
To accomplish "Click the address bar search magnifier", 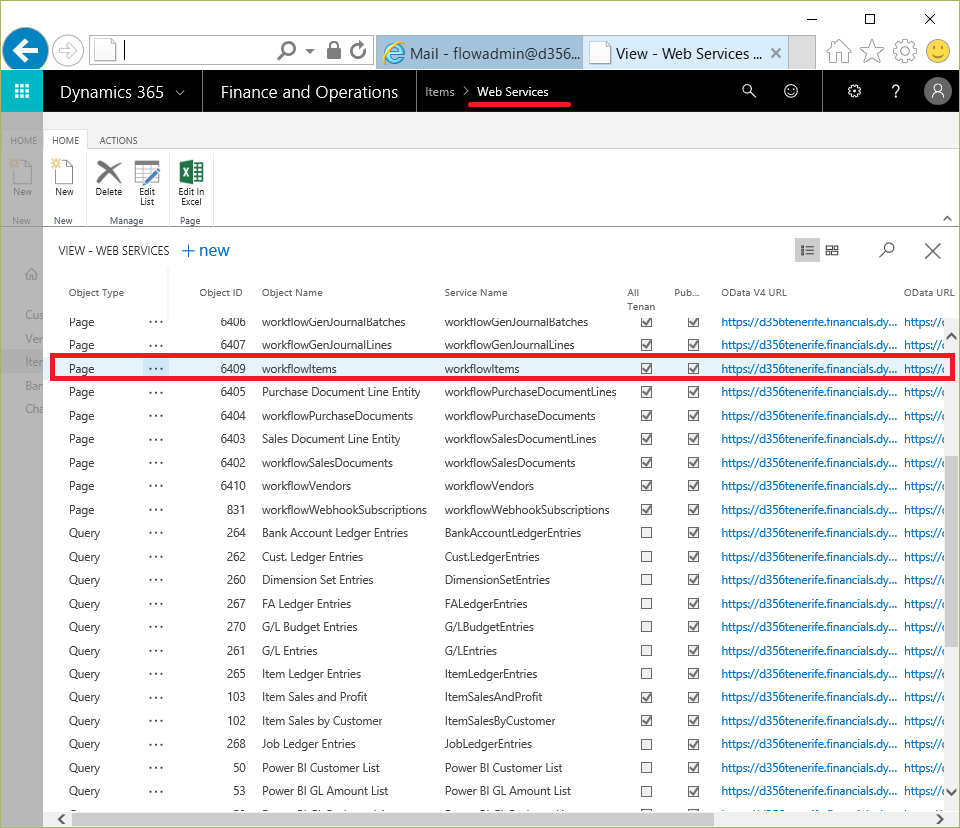I will [x=286, y=50].
